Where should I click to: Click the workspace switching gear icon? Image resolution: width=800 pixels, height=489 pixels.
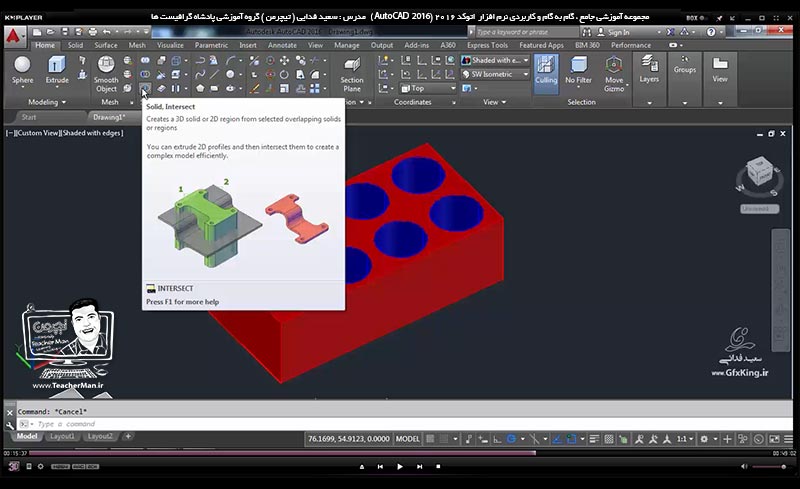tap(704, 439)
